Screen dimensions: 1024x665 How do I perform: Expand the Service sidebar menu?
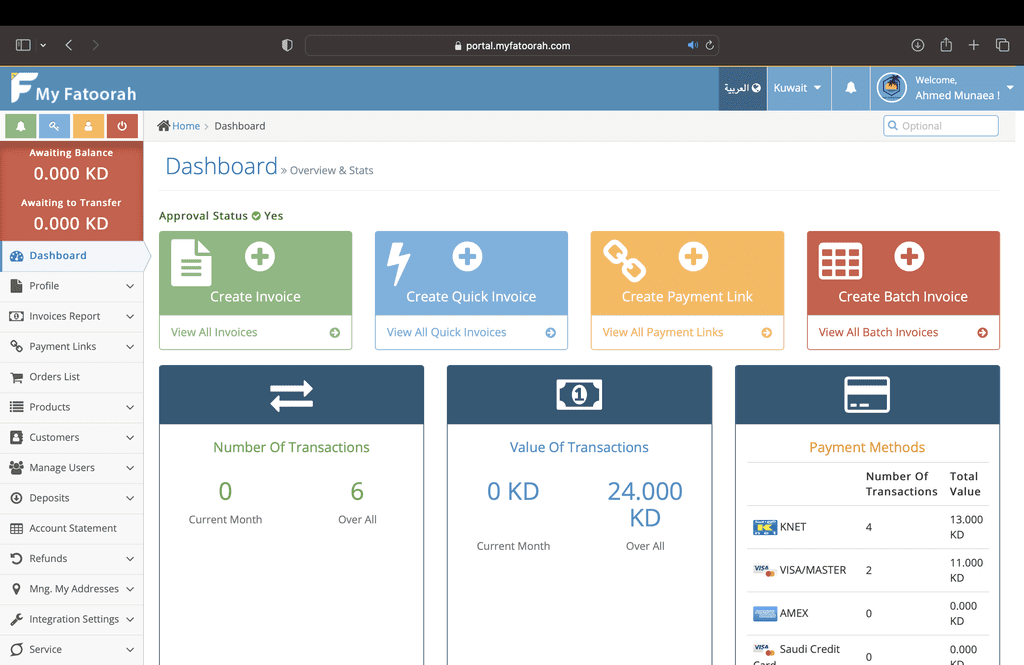pos(72,649)
